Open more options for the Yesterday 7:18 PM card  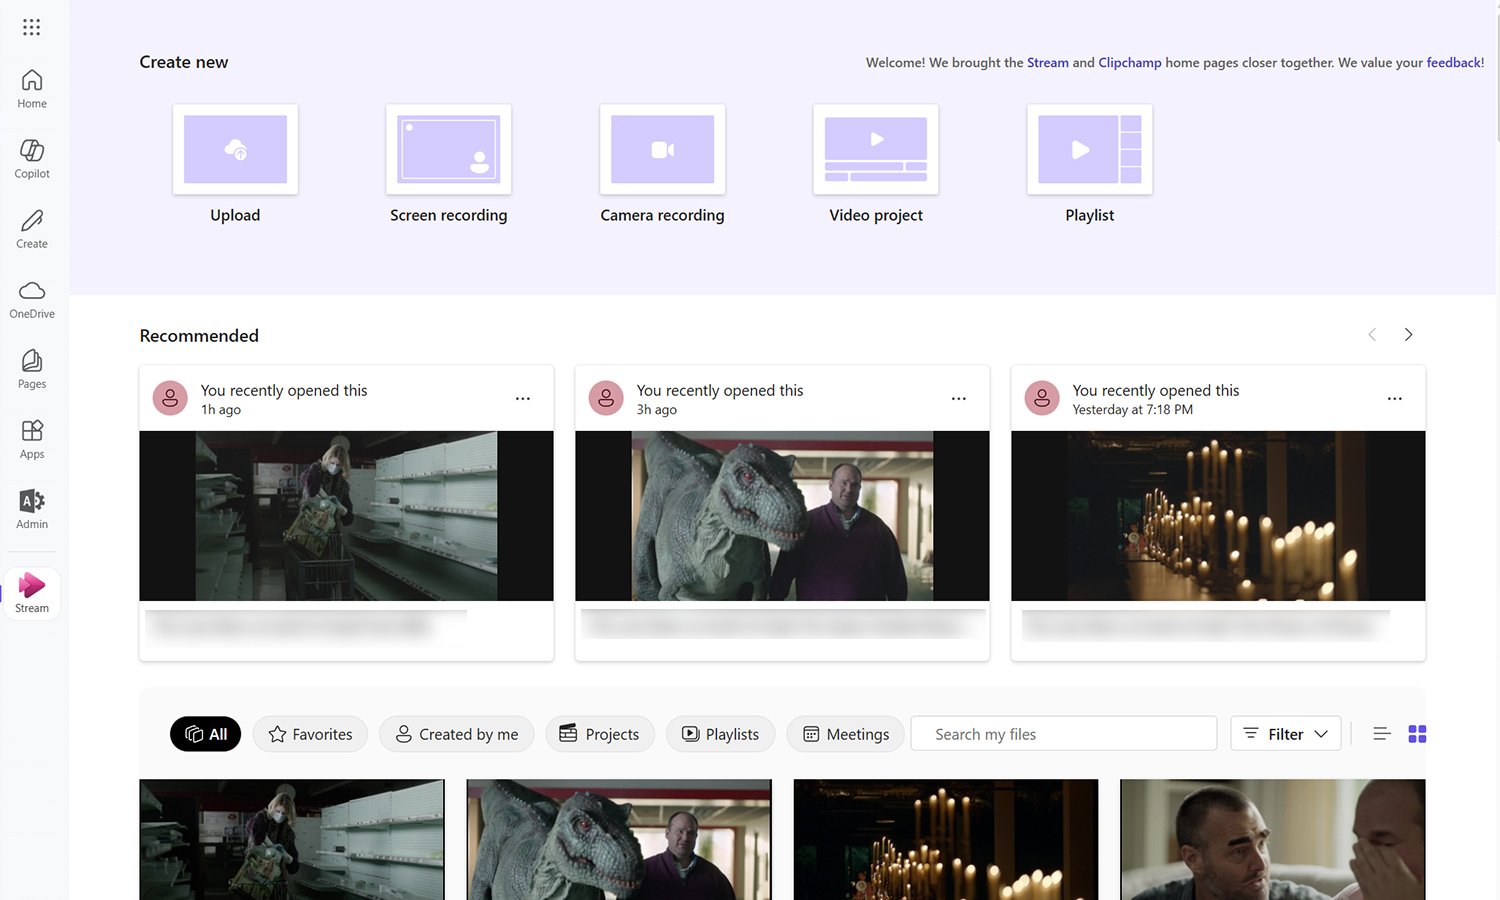pyautogui.click(x=1395, y=399)
